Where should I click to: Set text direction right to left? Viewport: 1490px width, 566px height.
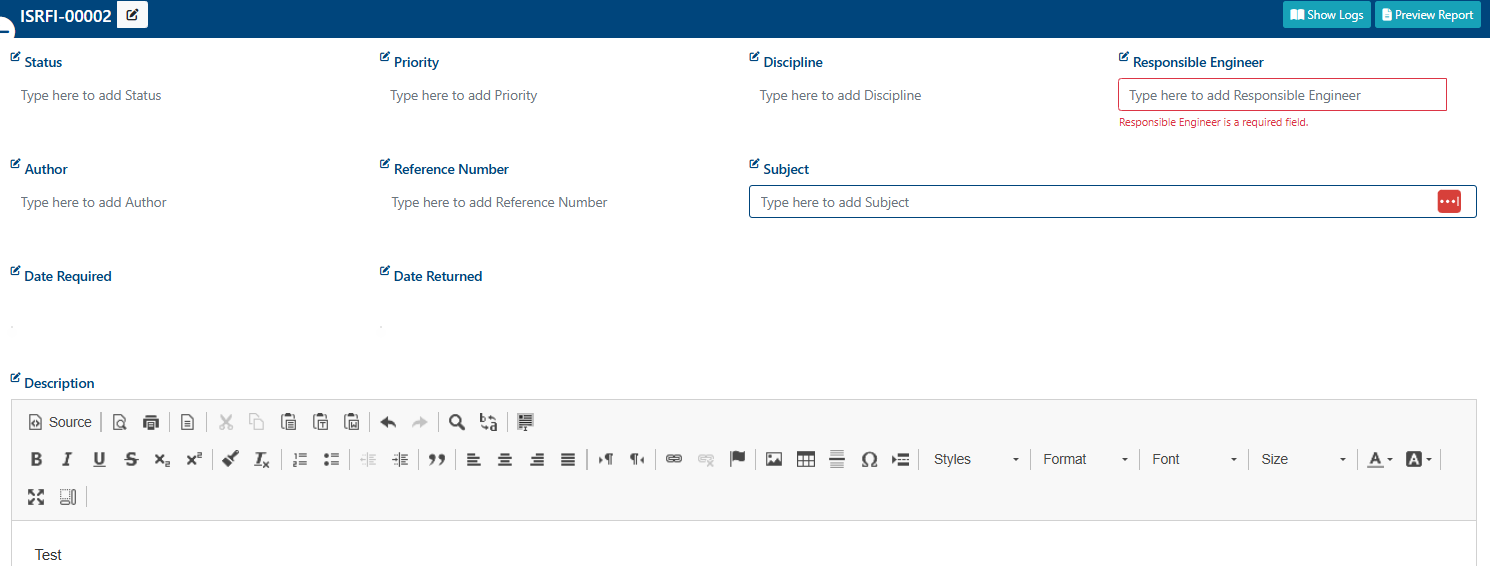(637, 459)
